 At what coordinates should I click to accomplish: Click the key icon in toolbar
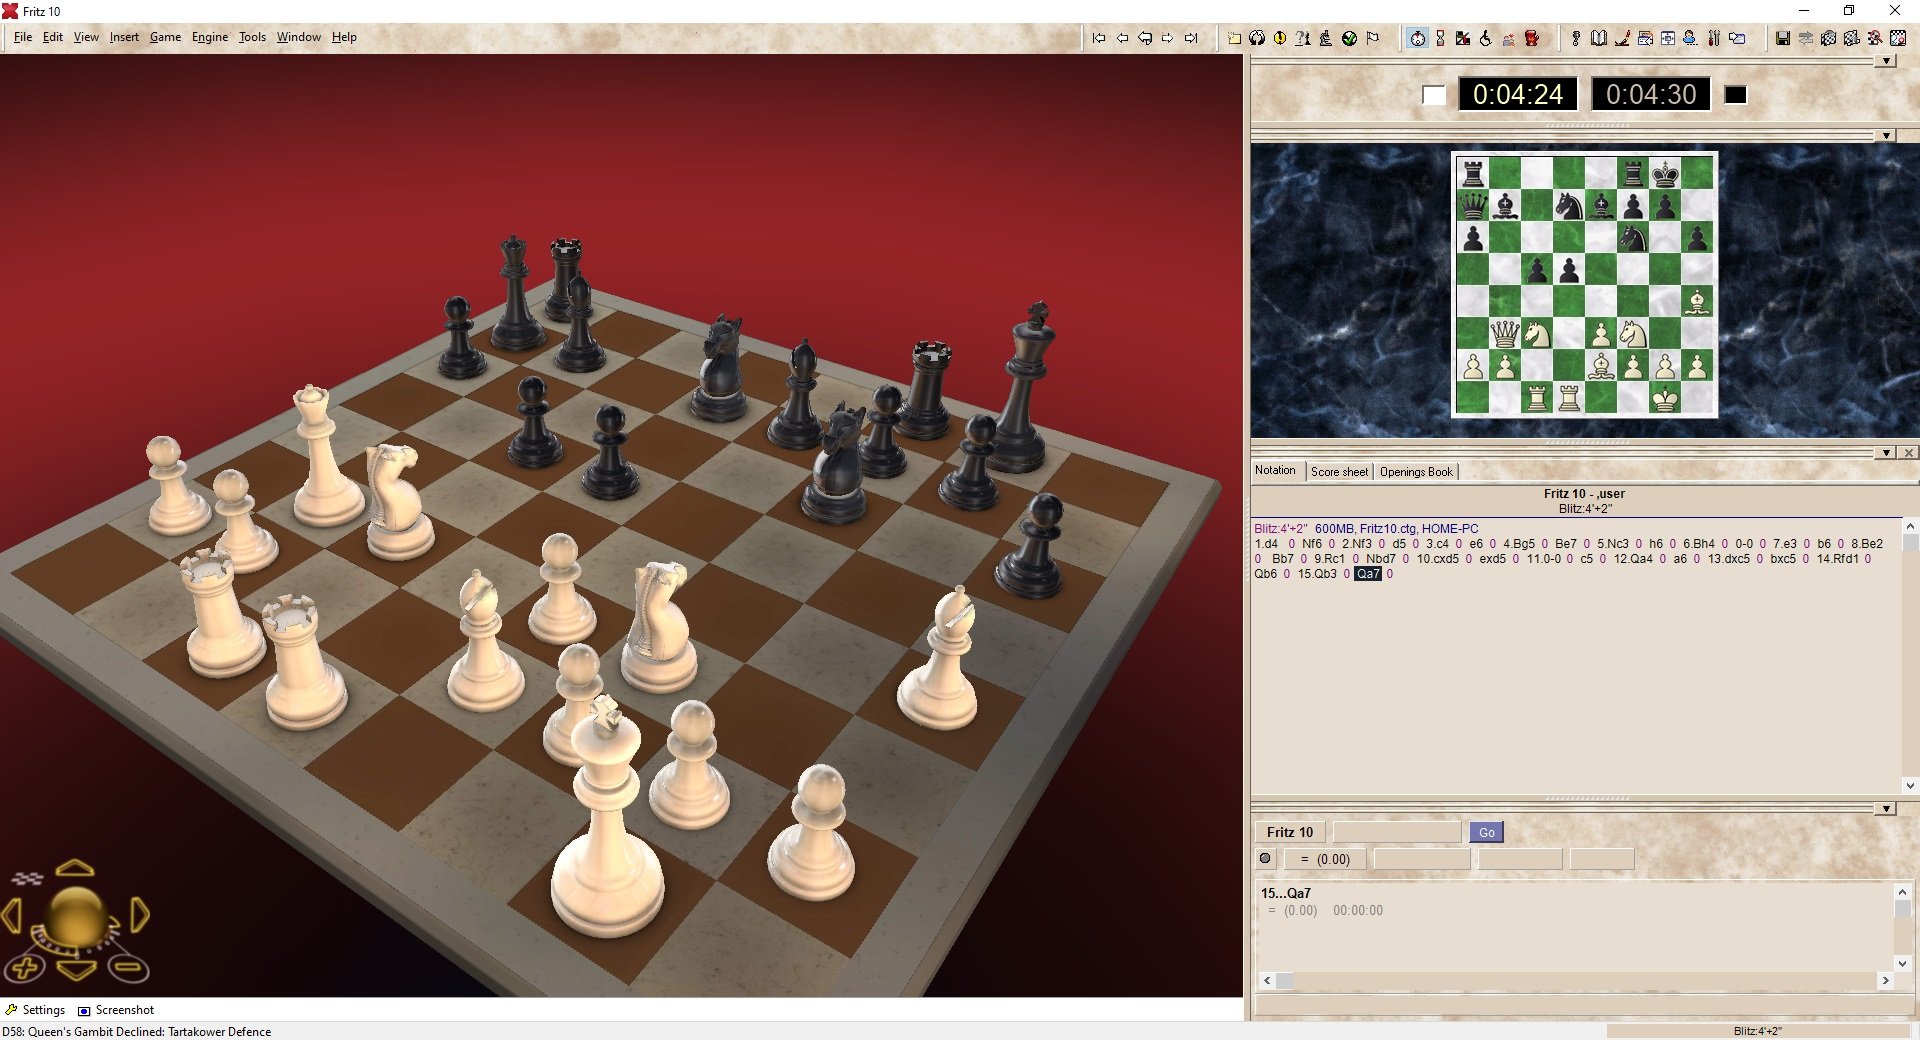[x=1576, y=38]
